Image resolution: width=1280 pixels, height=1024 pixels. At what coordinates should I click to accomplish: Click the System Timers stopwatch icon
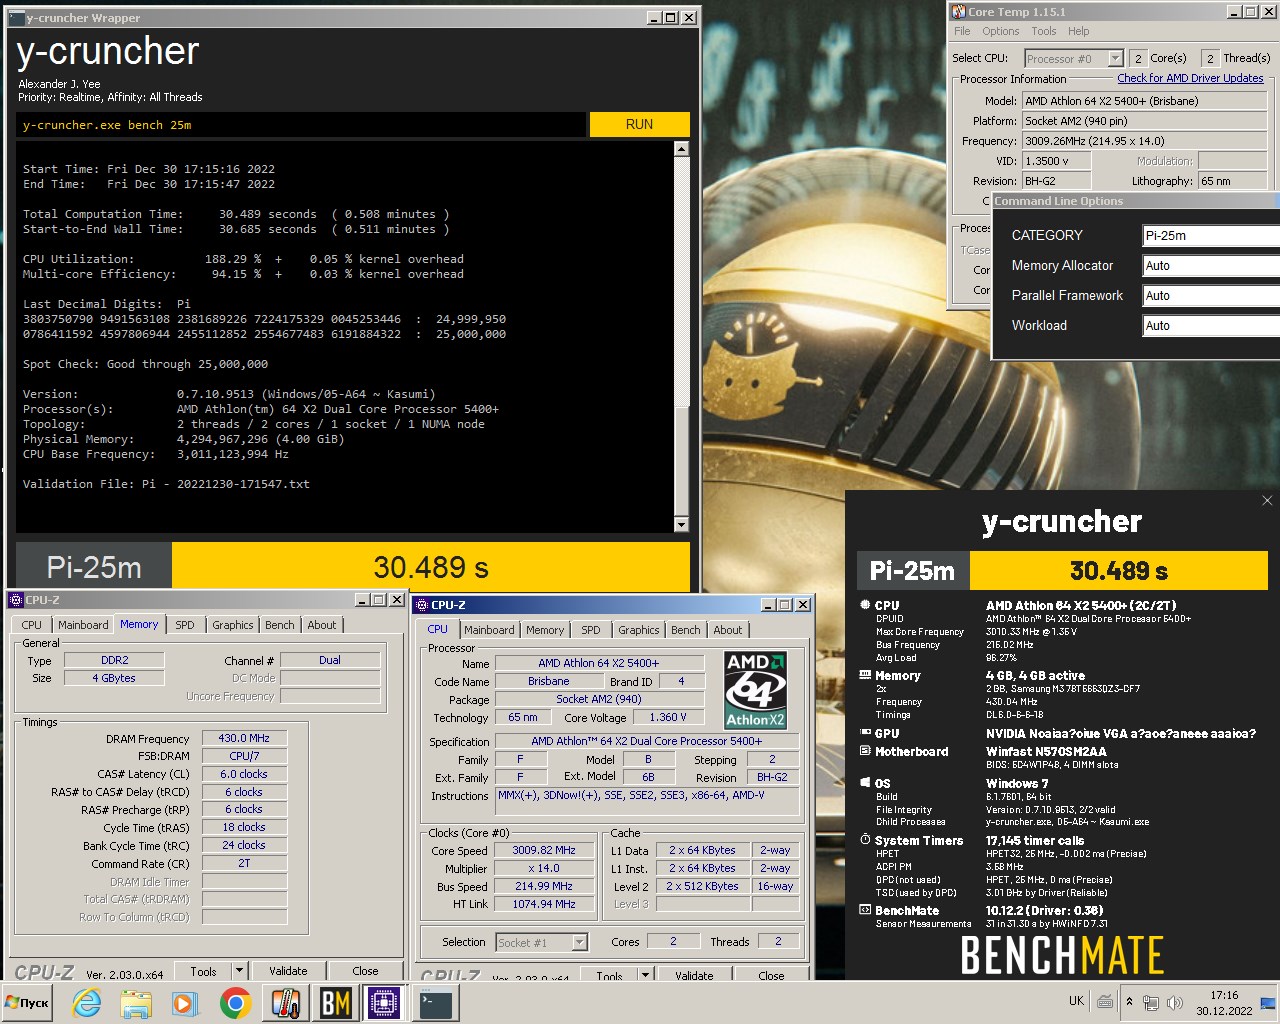point(865,840)
